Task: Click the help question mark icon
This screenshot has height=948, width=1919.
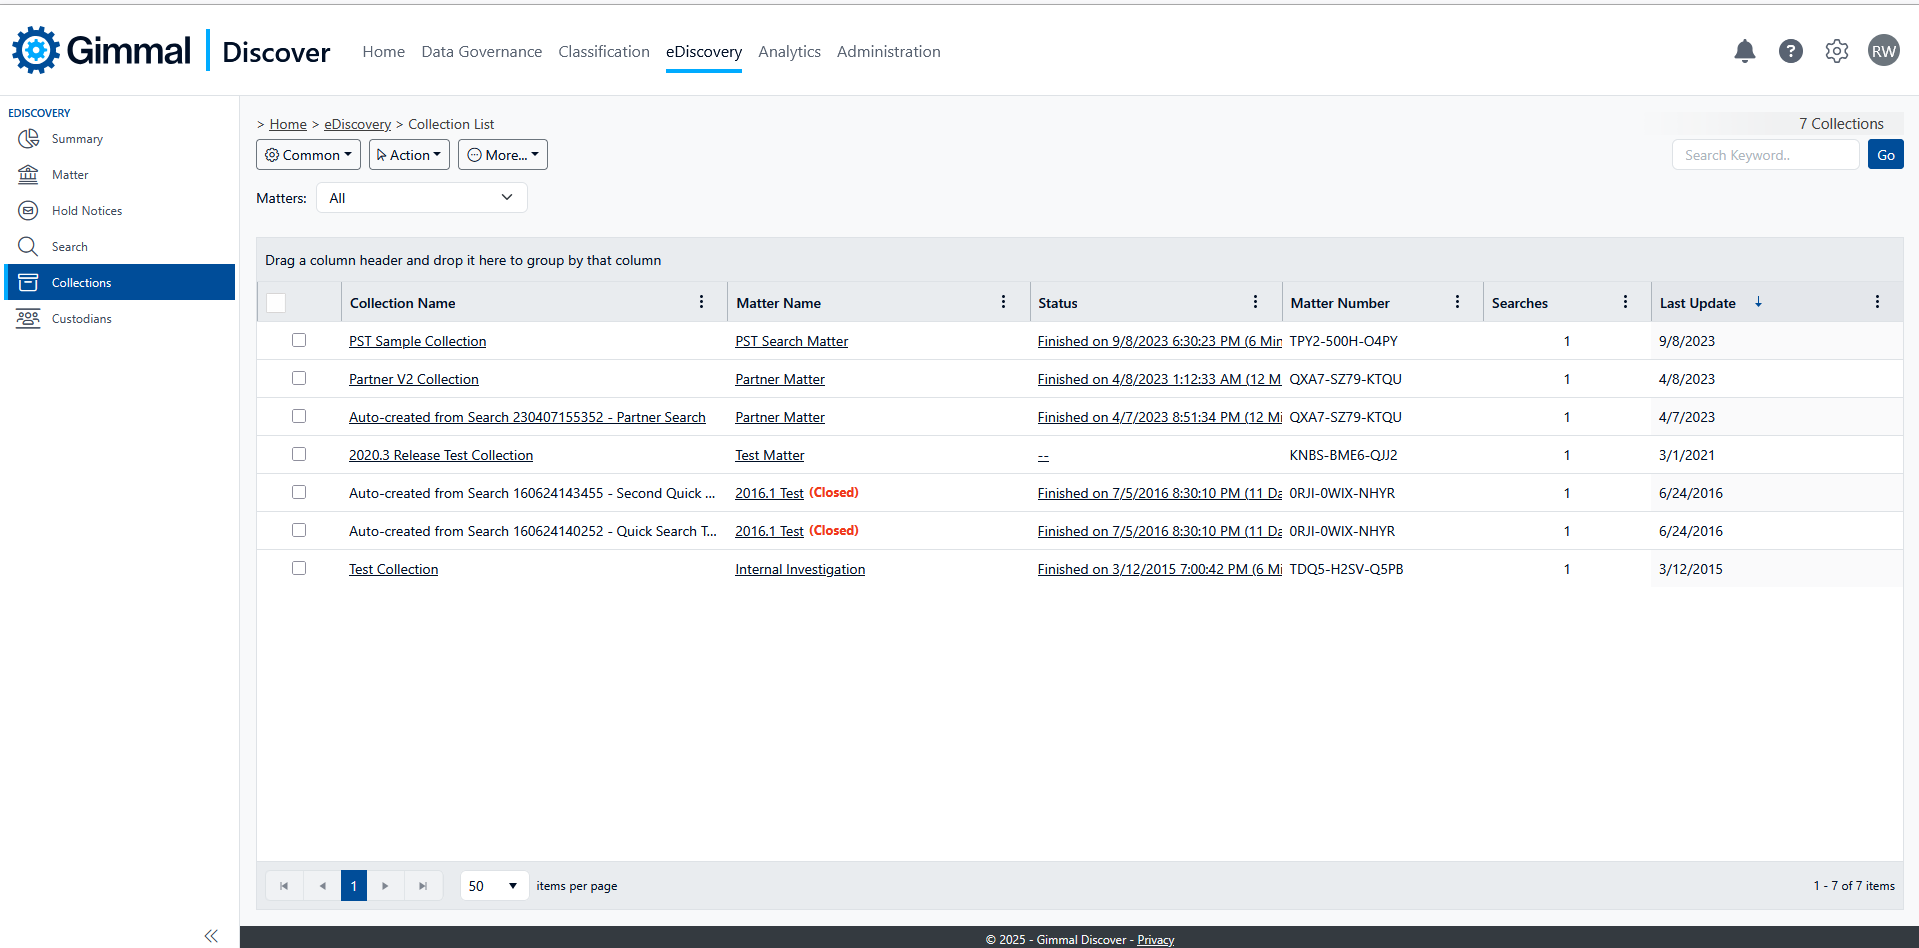Action: click(x=1790, y=51)
